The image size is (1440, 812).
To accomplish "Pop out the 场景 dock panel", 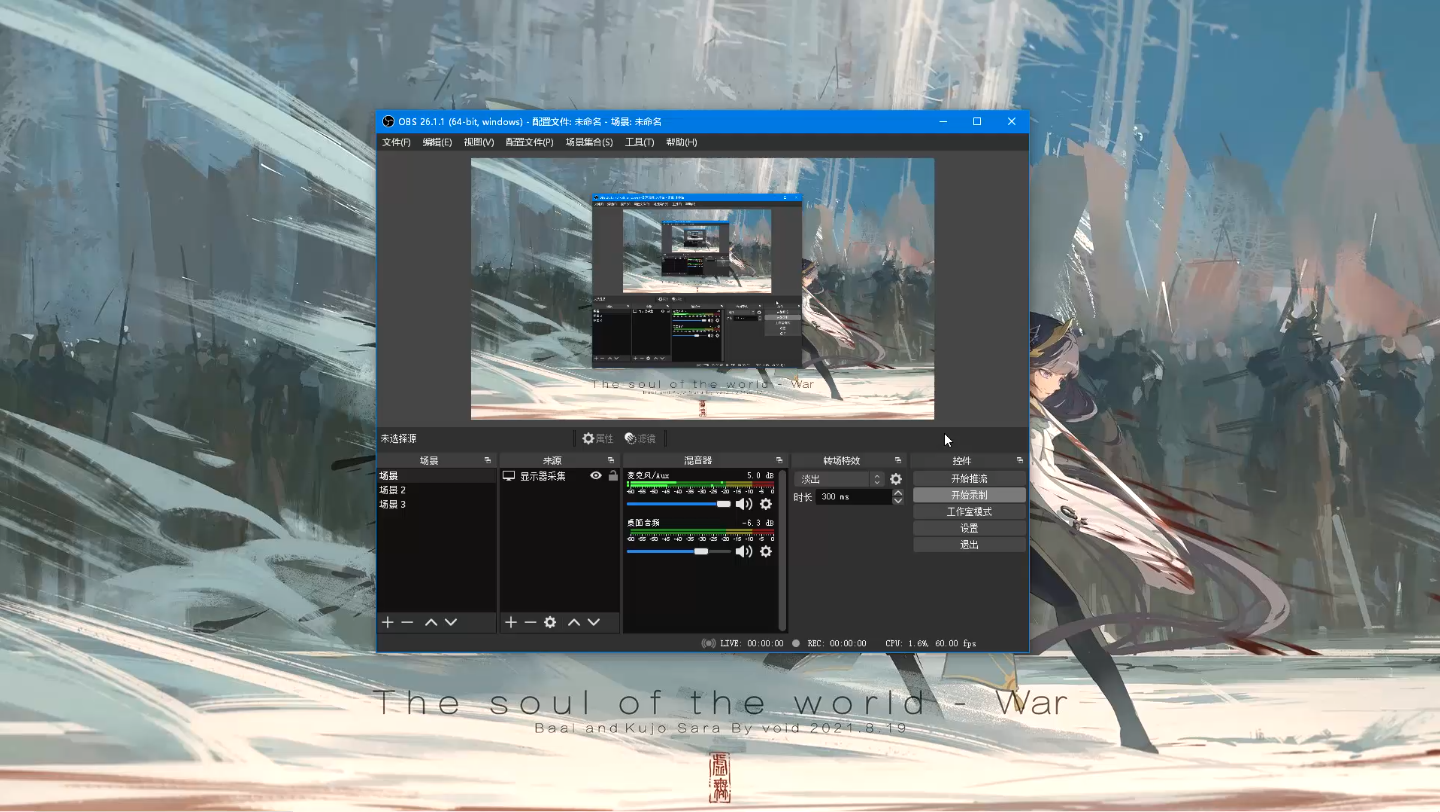I will click(x=488, y=460).
